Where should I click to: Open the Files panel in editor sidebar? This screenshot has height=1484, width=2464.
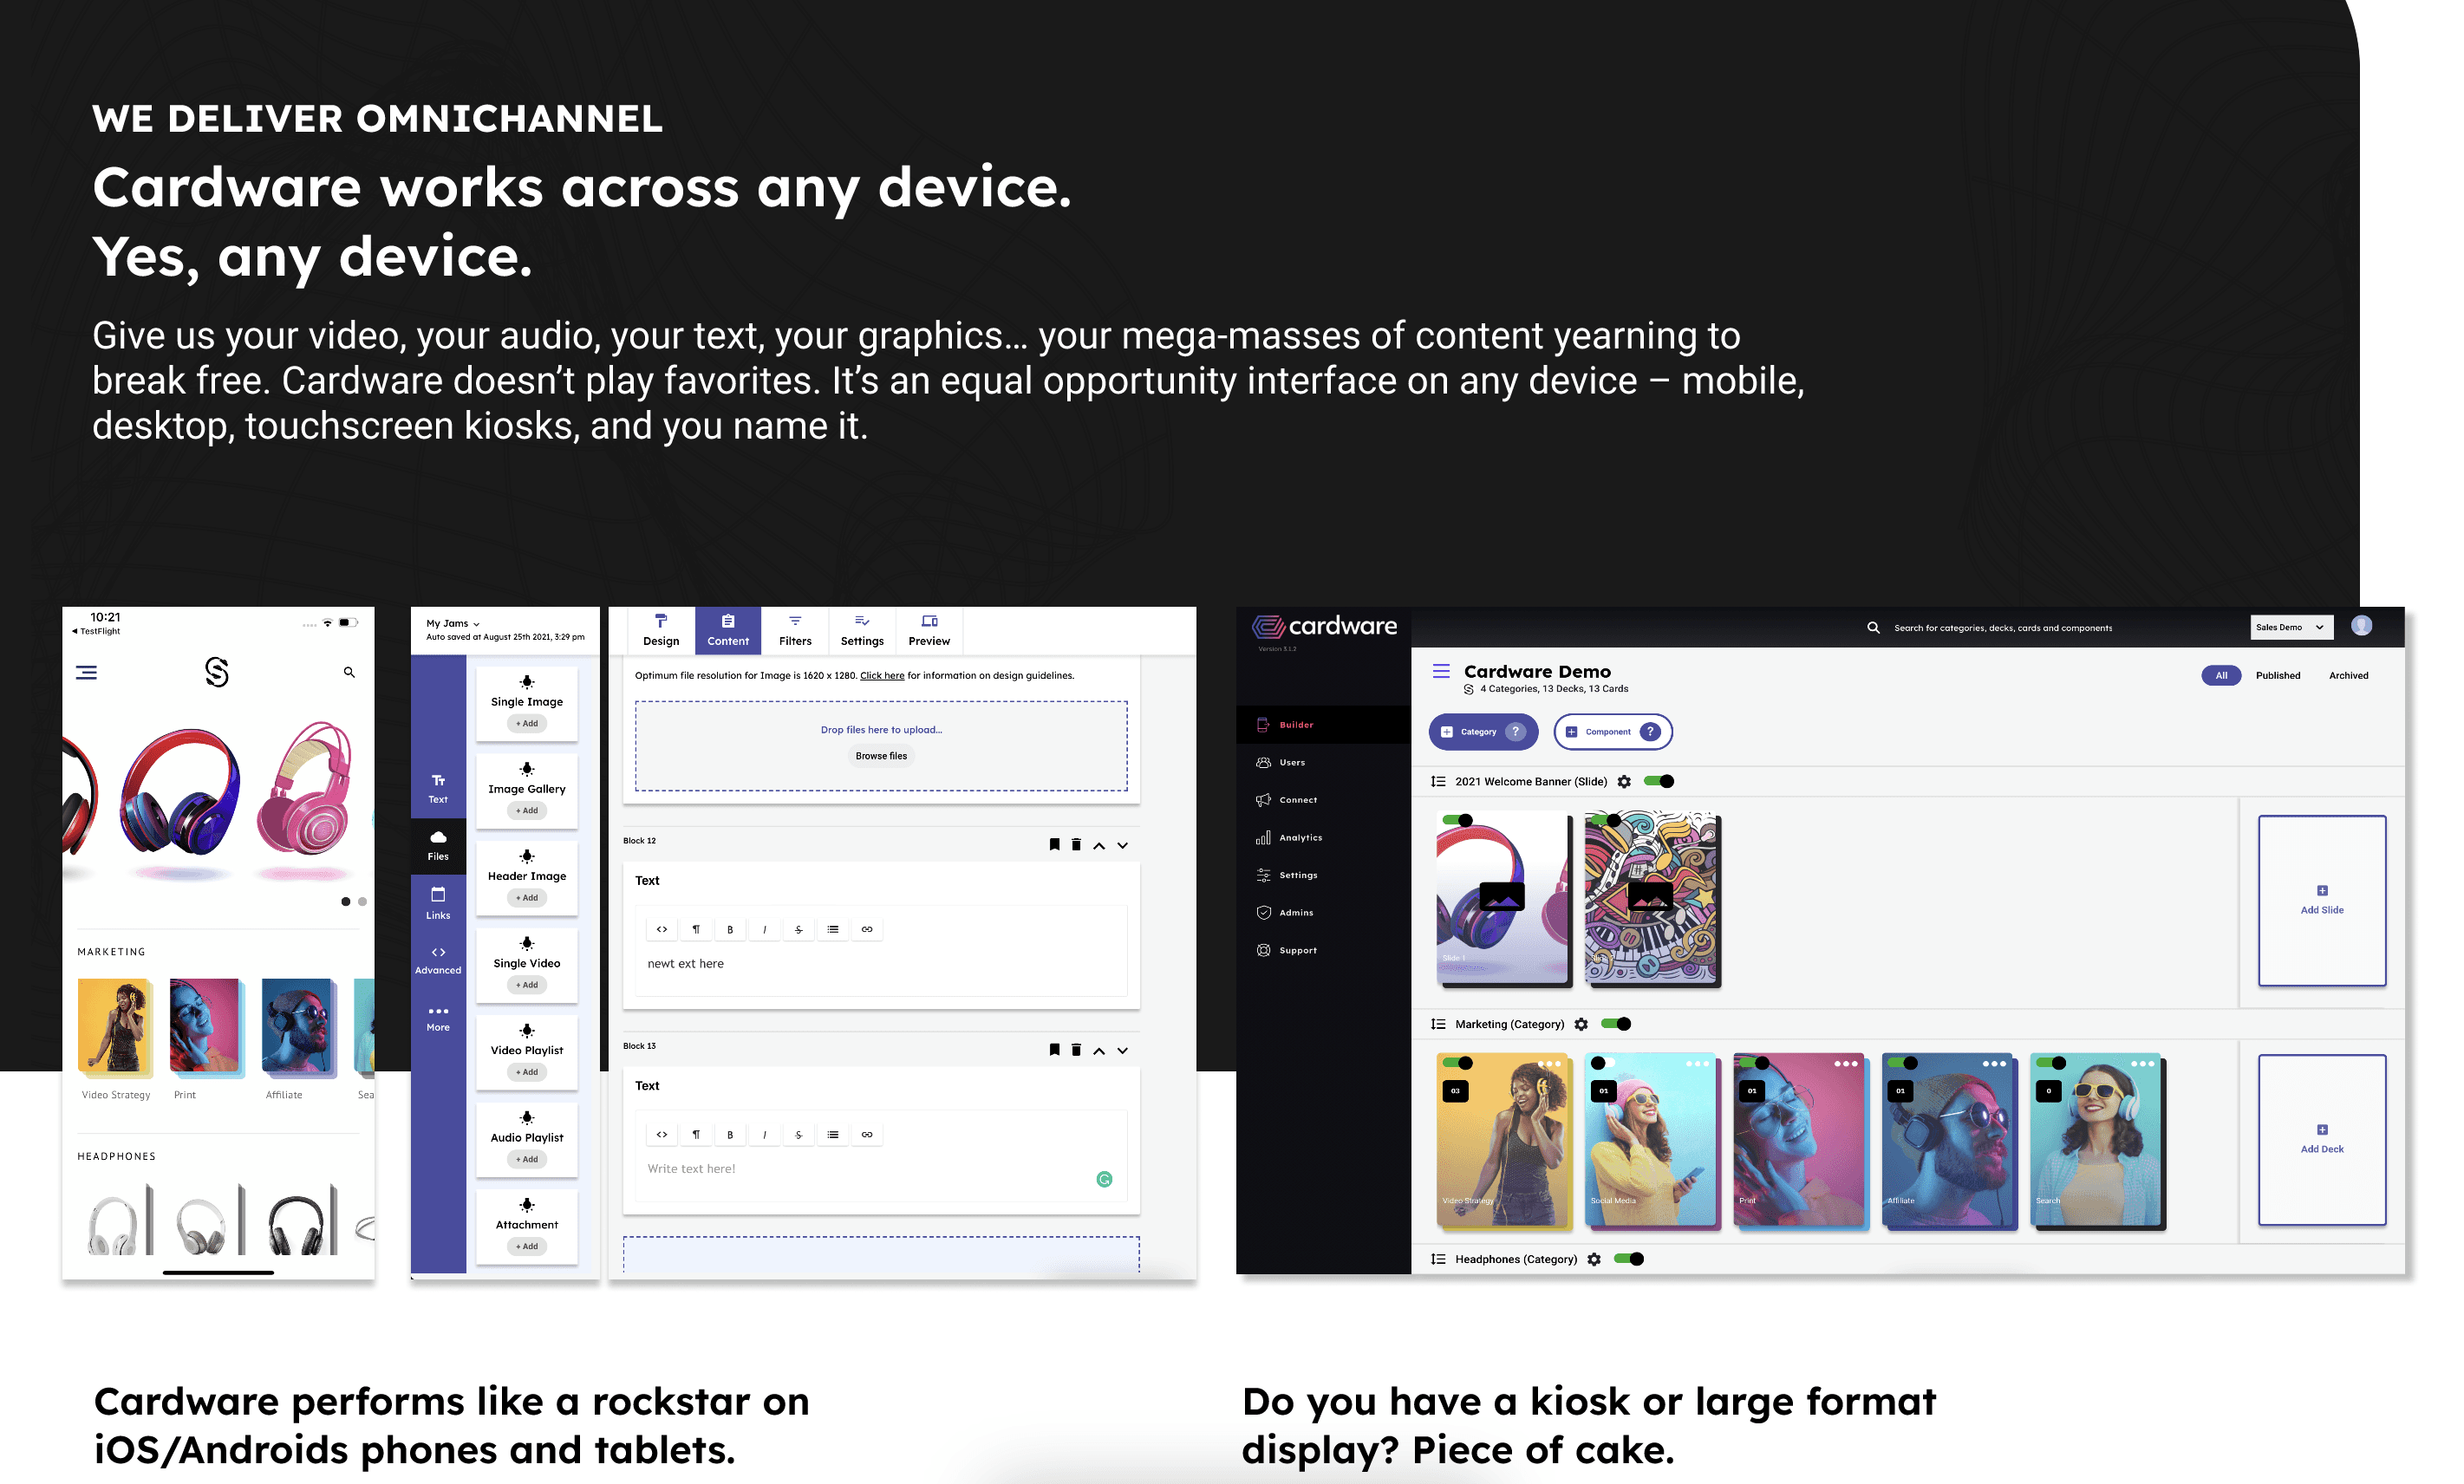438,845
